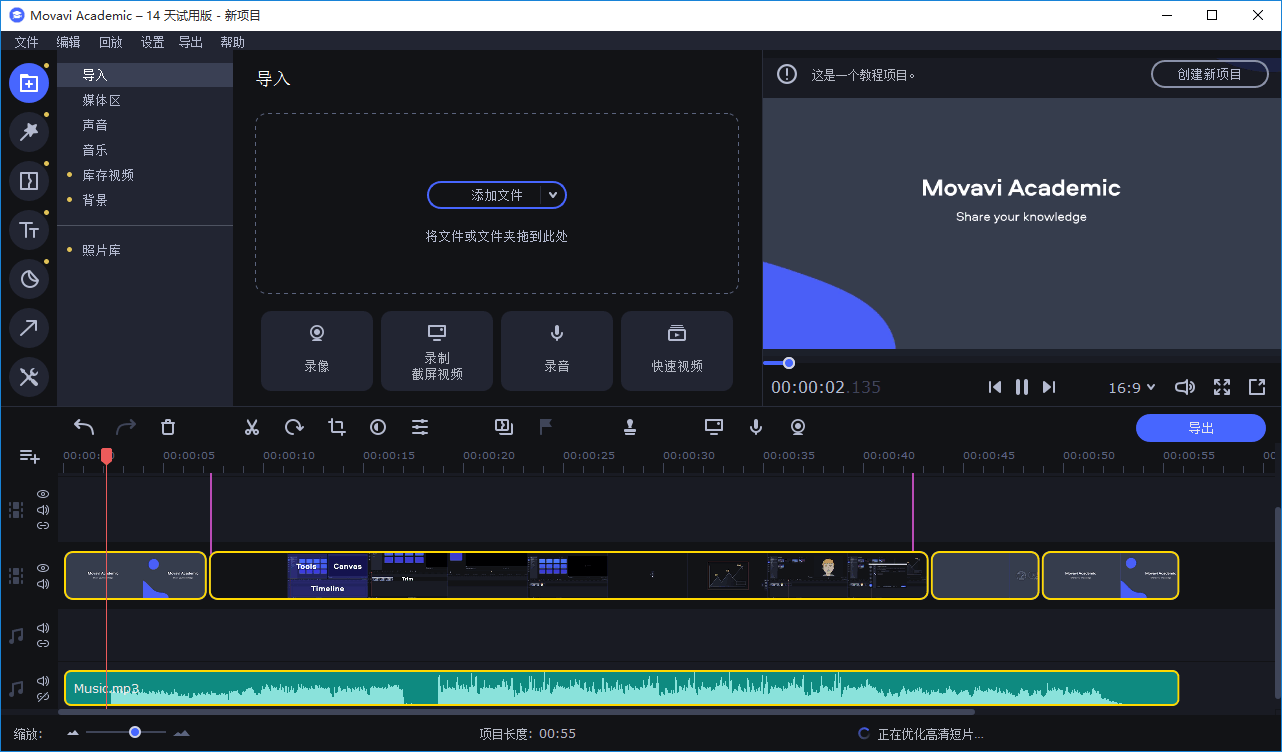This screenshot has height=752, width=1282.
Task: Open the More Tools wrench tab
Action: pos(29,377)
